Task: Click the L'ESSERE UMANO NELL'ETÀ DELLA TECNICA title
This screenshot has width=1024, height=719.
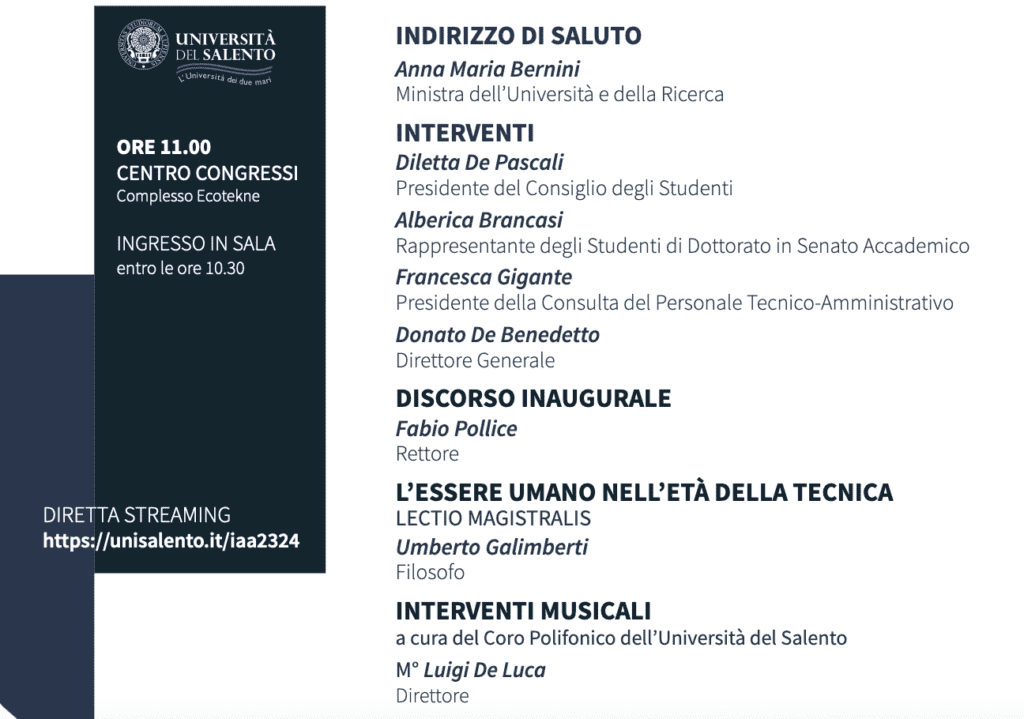Action: 644,492
